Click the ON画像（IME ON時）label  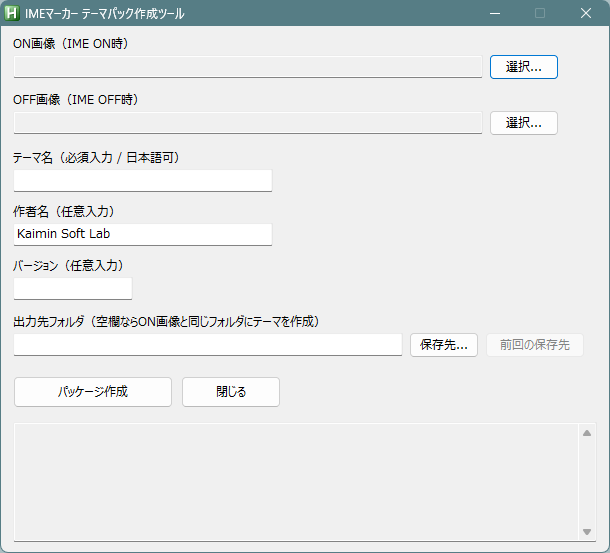pos(71,44)
